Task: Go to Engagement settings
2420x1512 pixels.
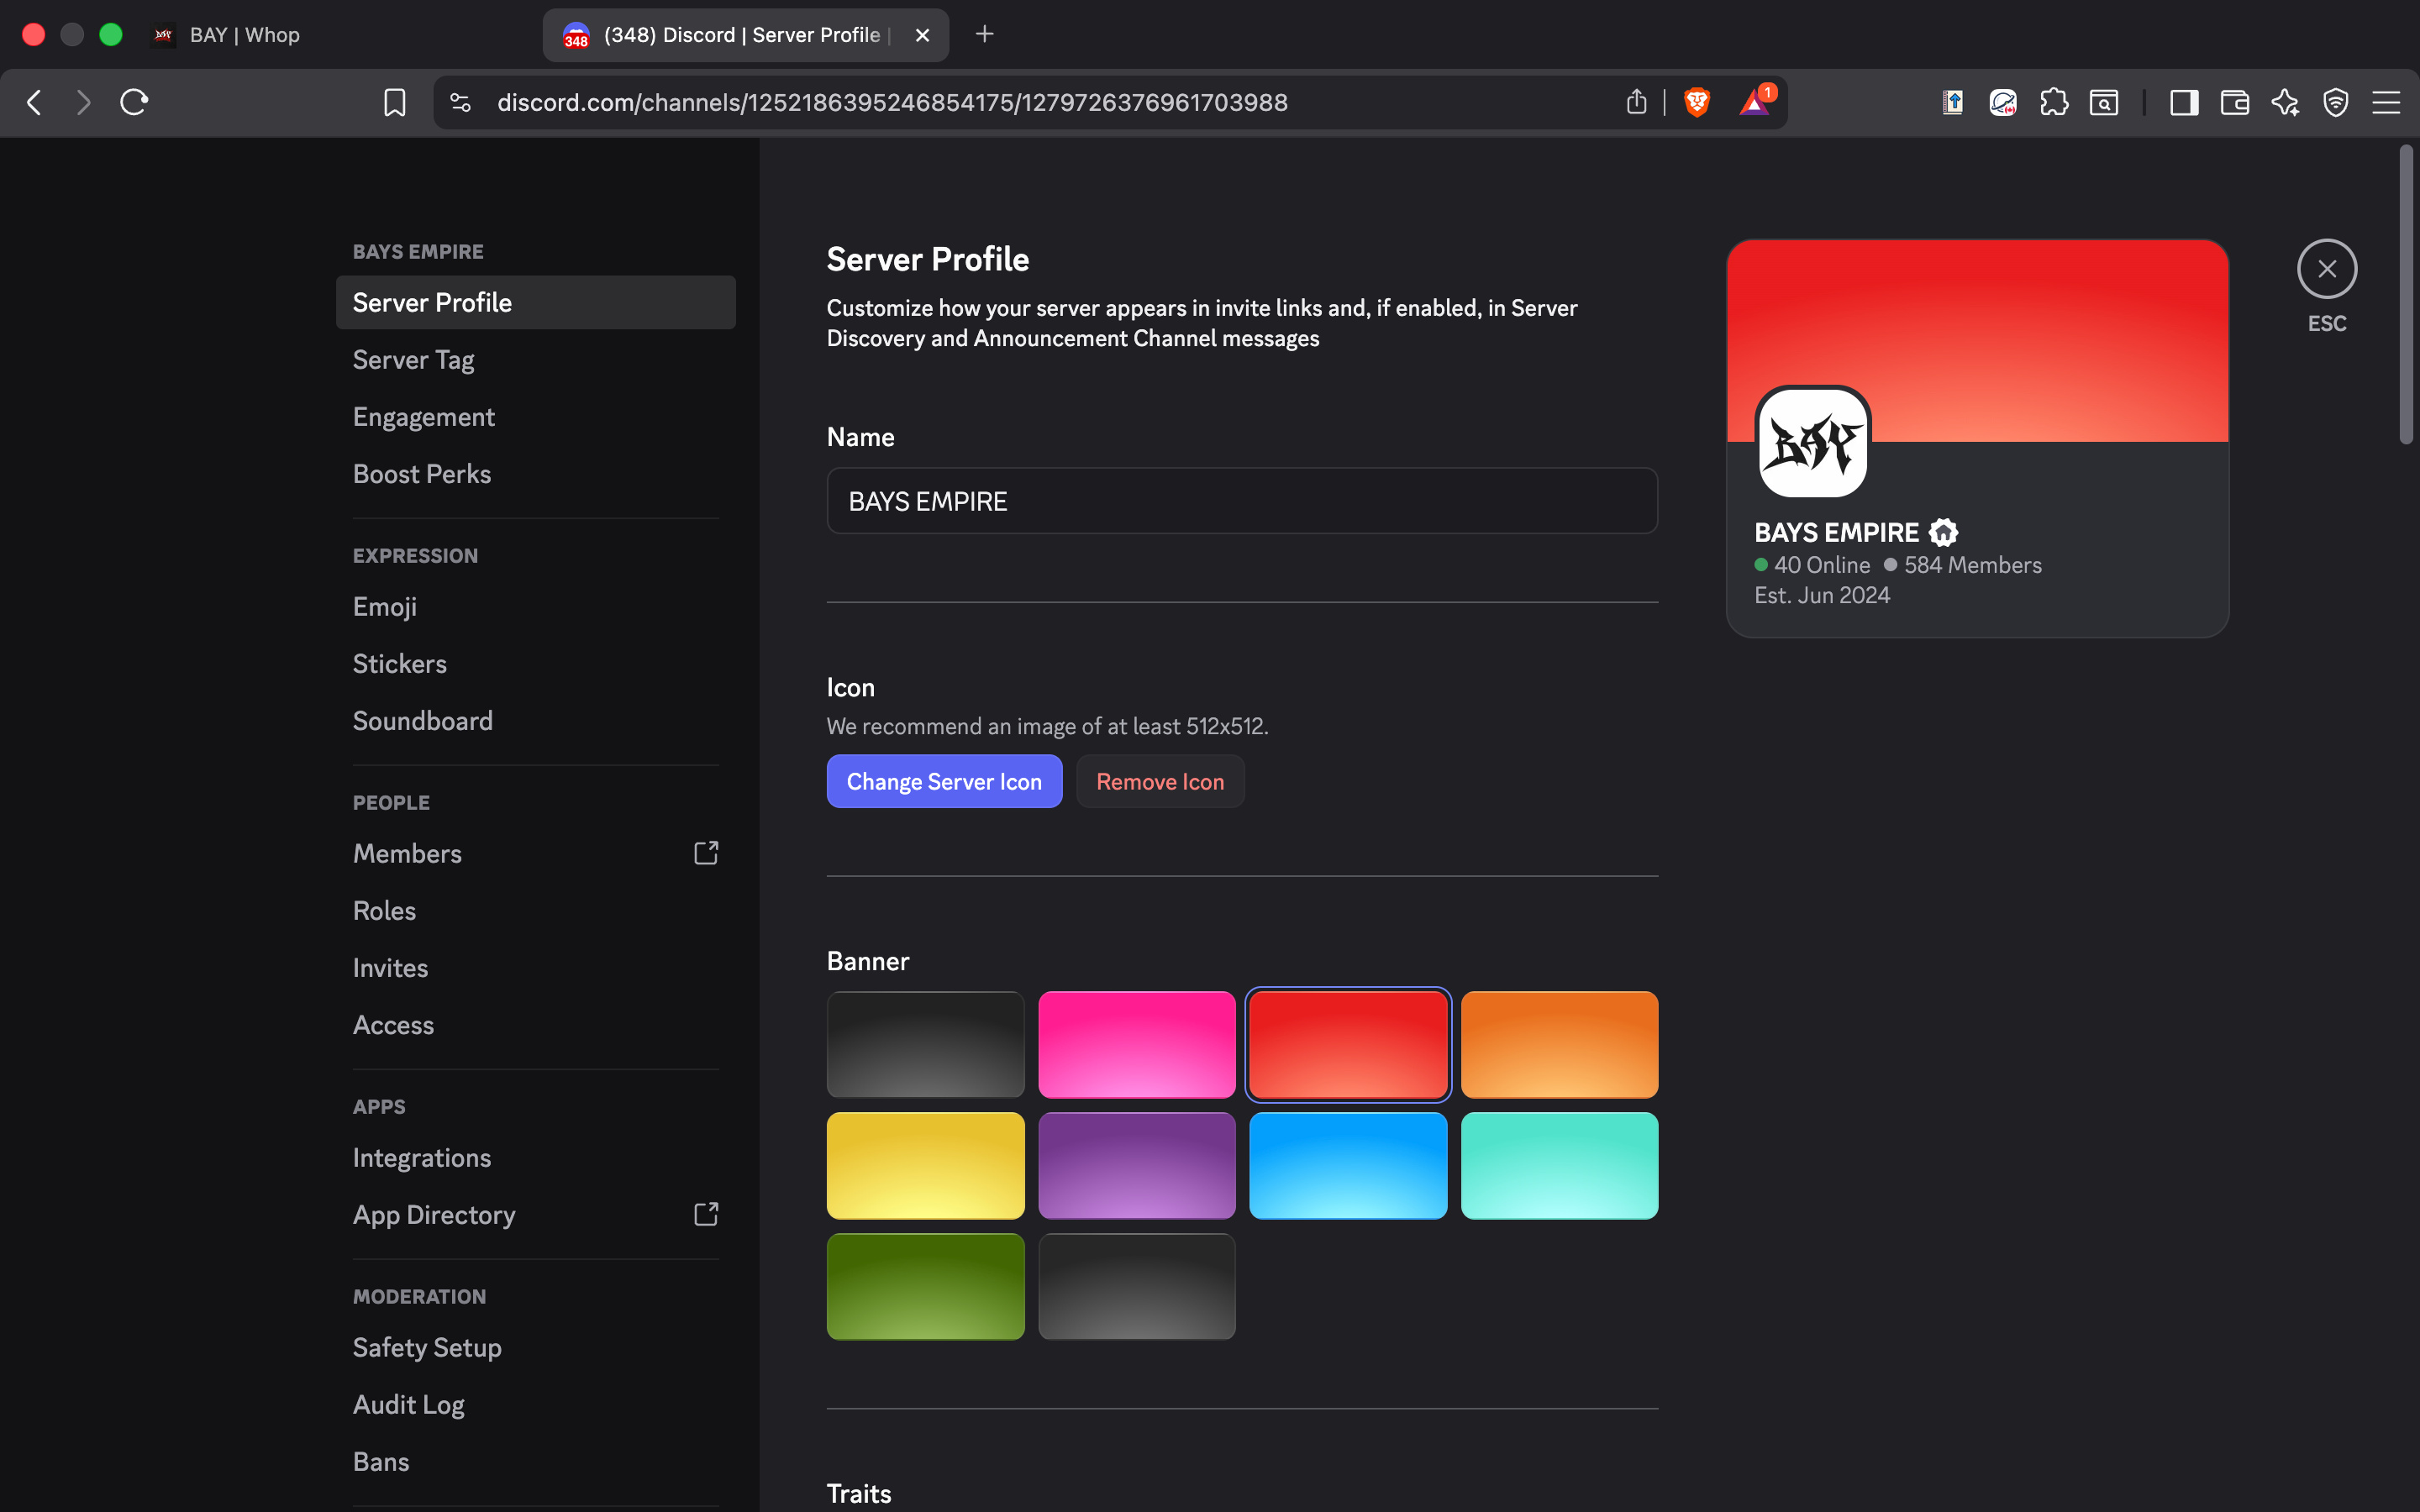Action: 536,416
